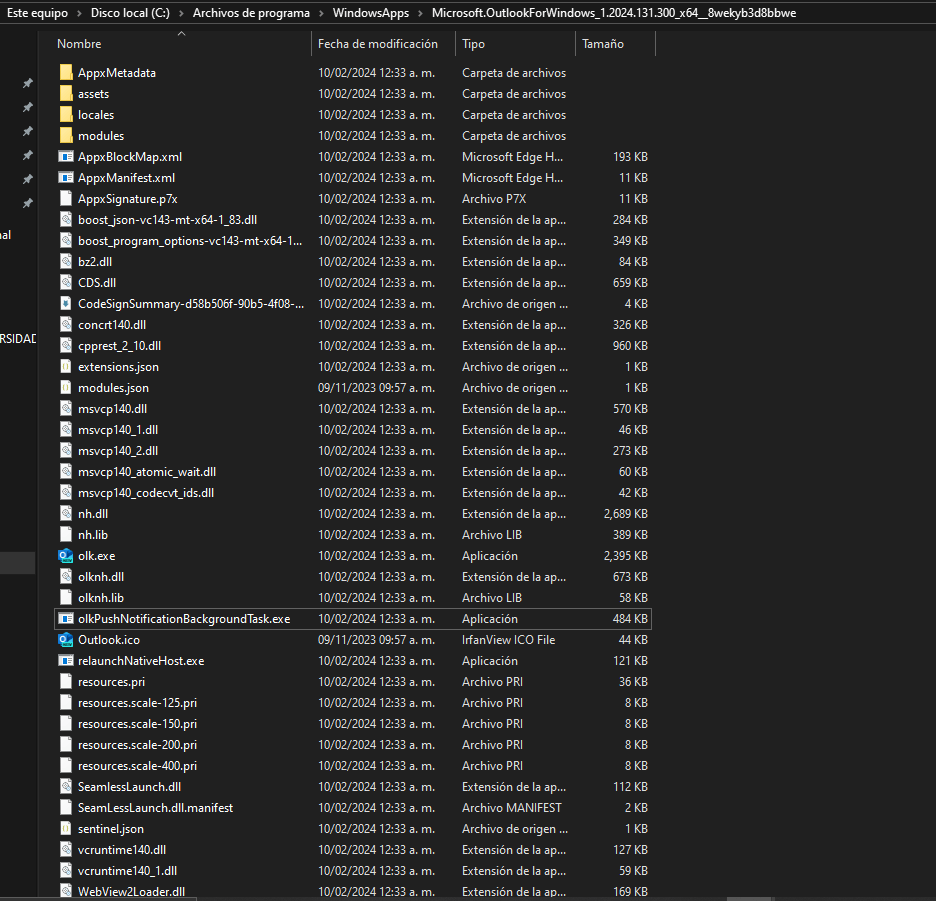Select the resources.scale-400.pri file name
This screenshot has height=901, width=936.
click(x=137, y=765)
